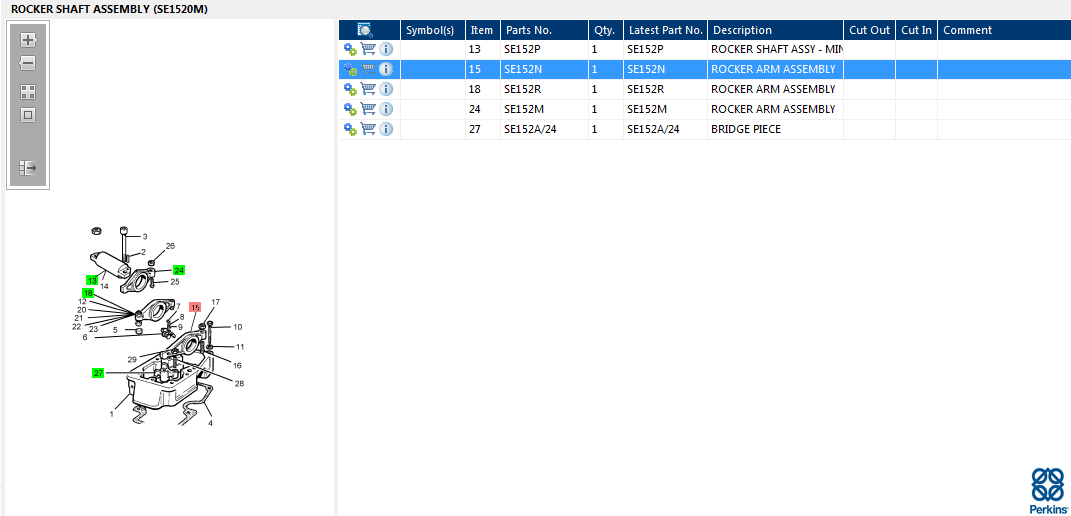Select red callout 15 in diagram
This screenshot has width=1071, height=516.
(x=195, y=308)
